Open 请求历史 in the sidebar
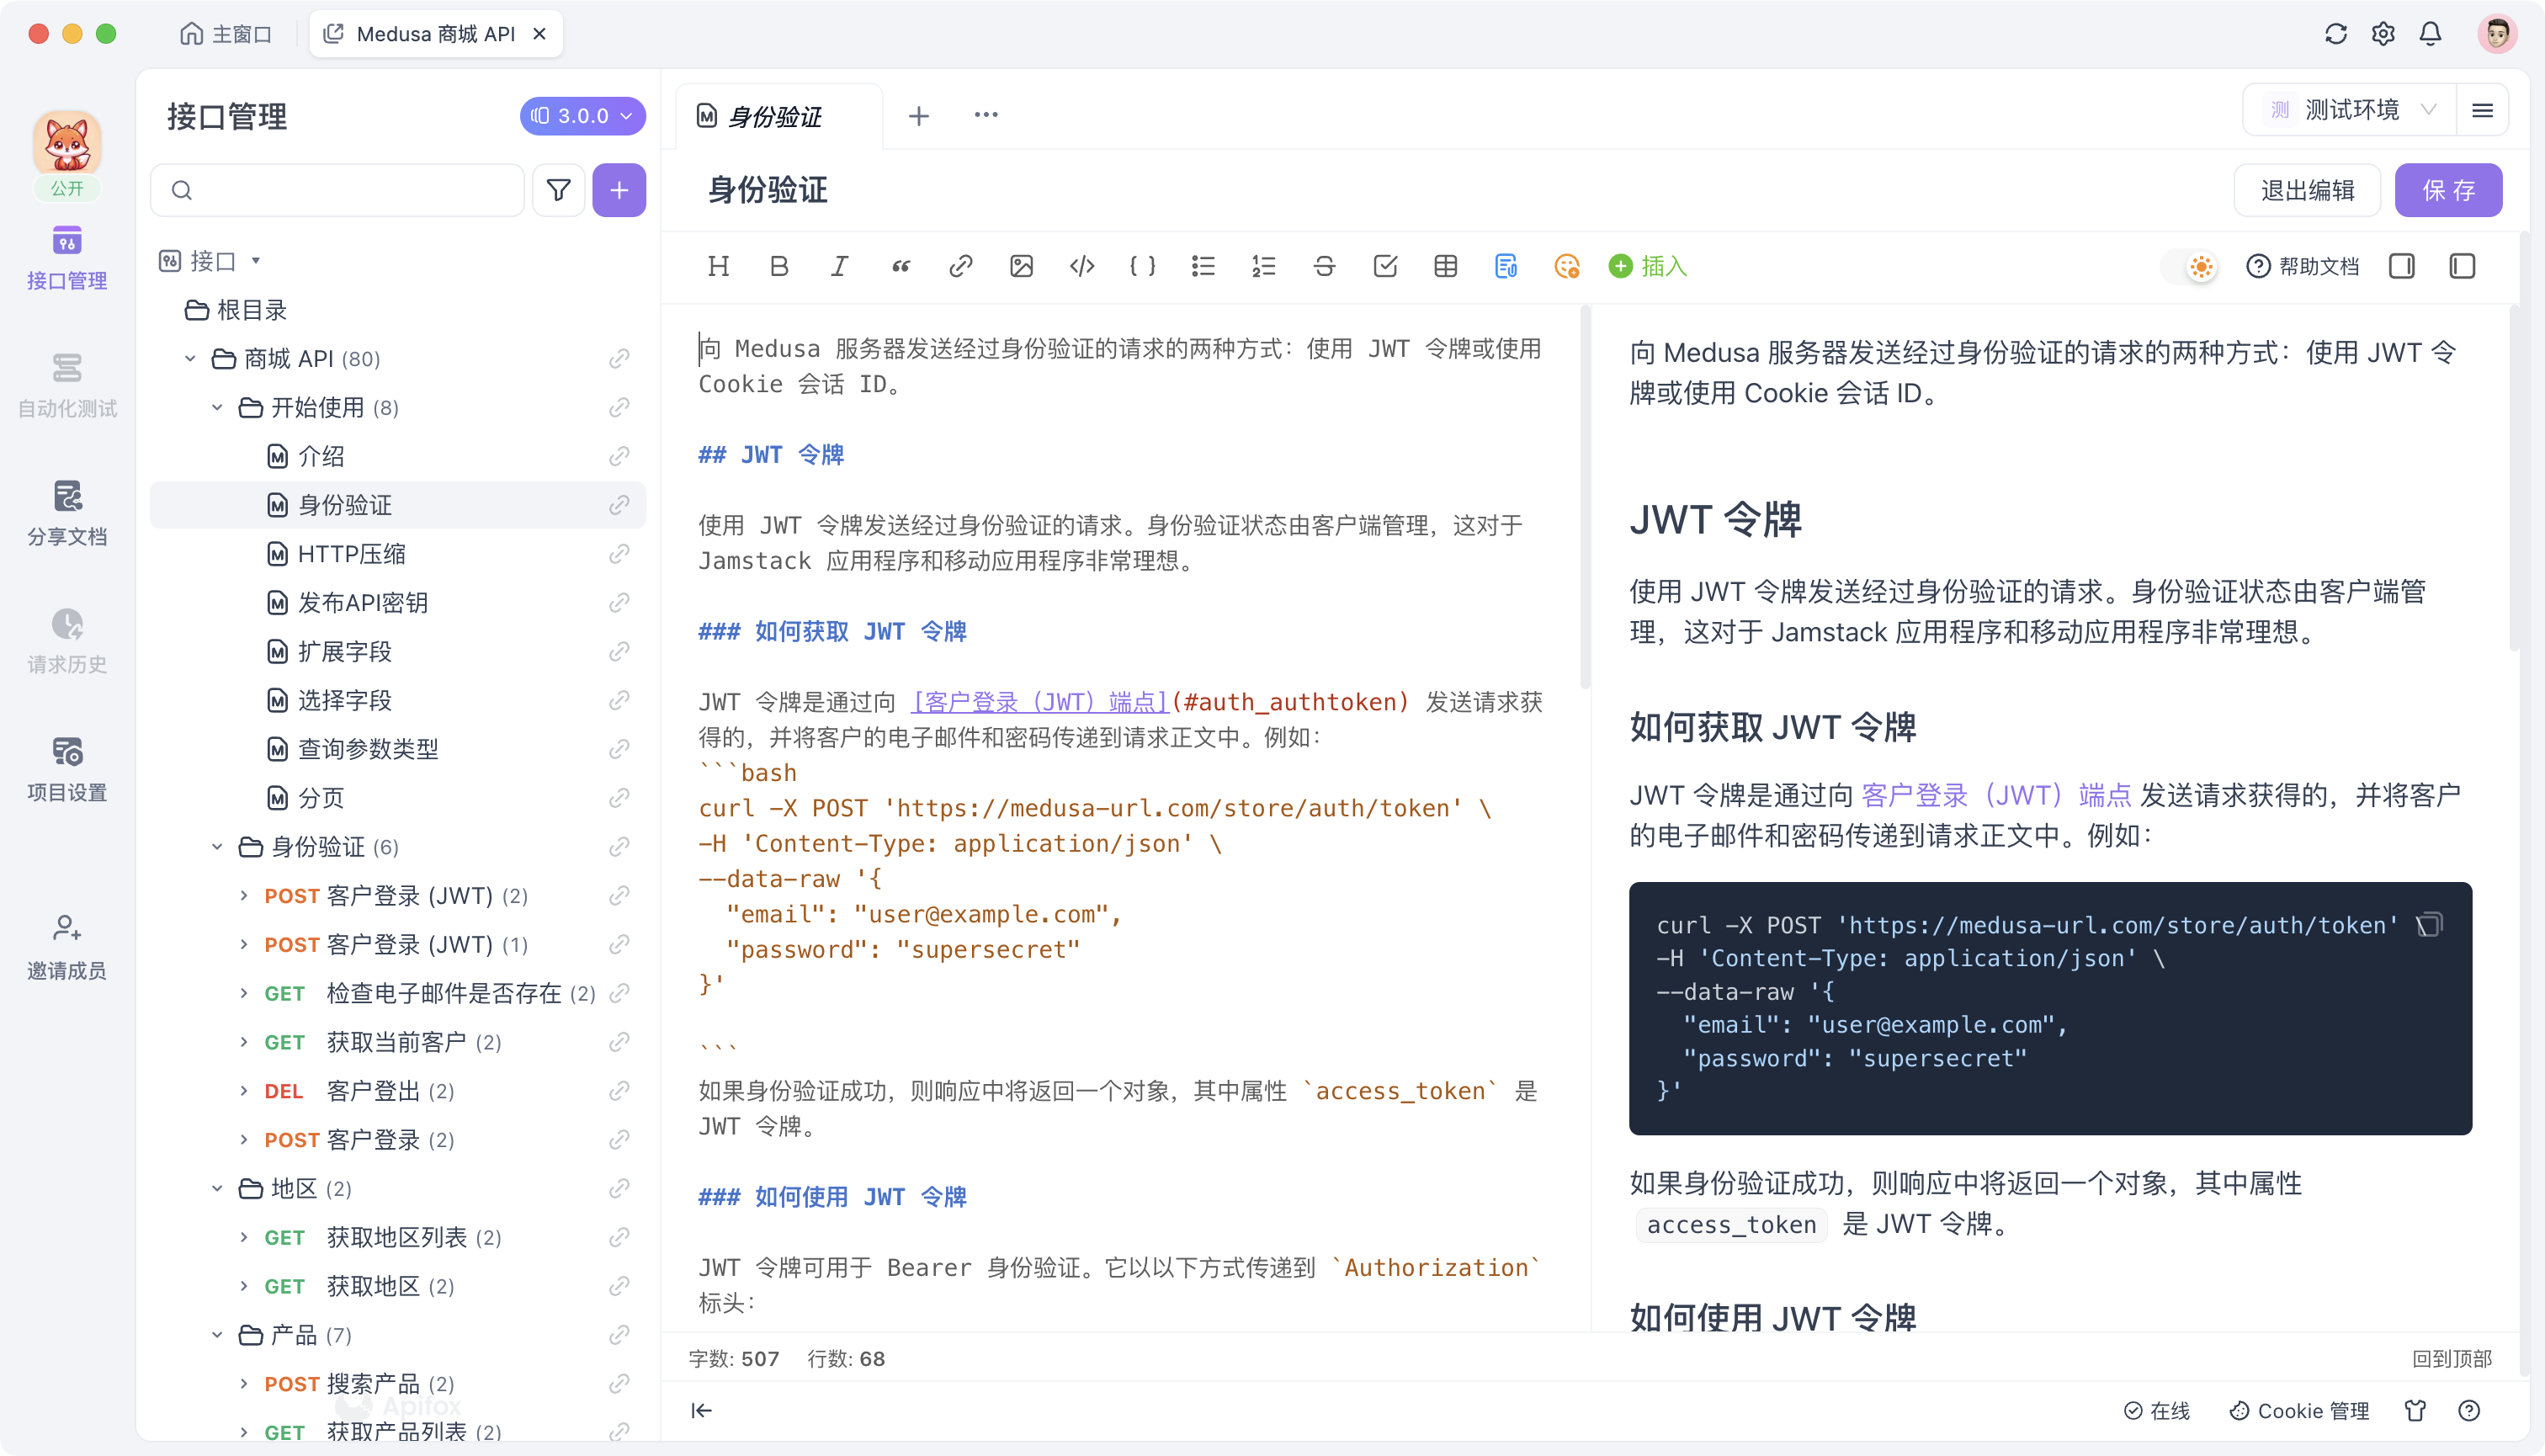2545x1456 pixels. pos(66,641)
